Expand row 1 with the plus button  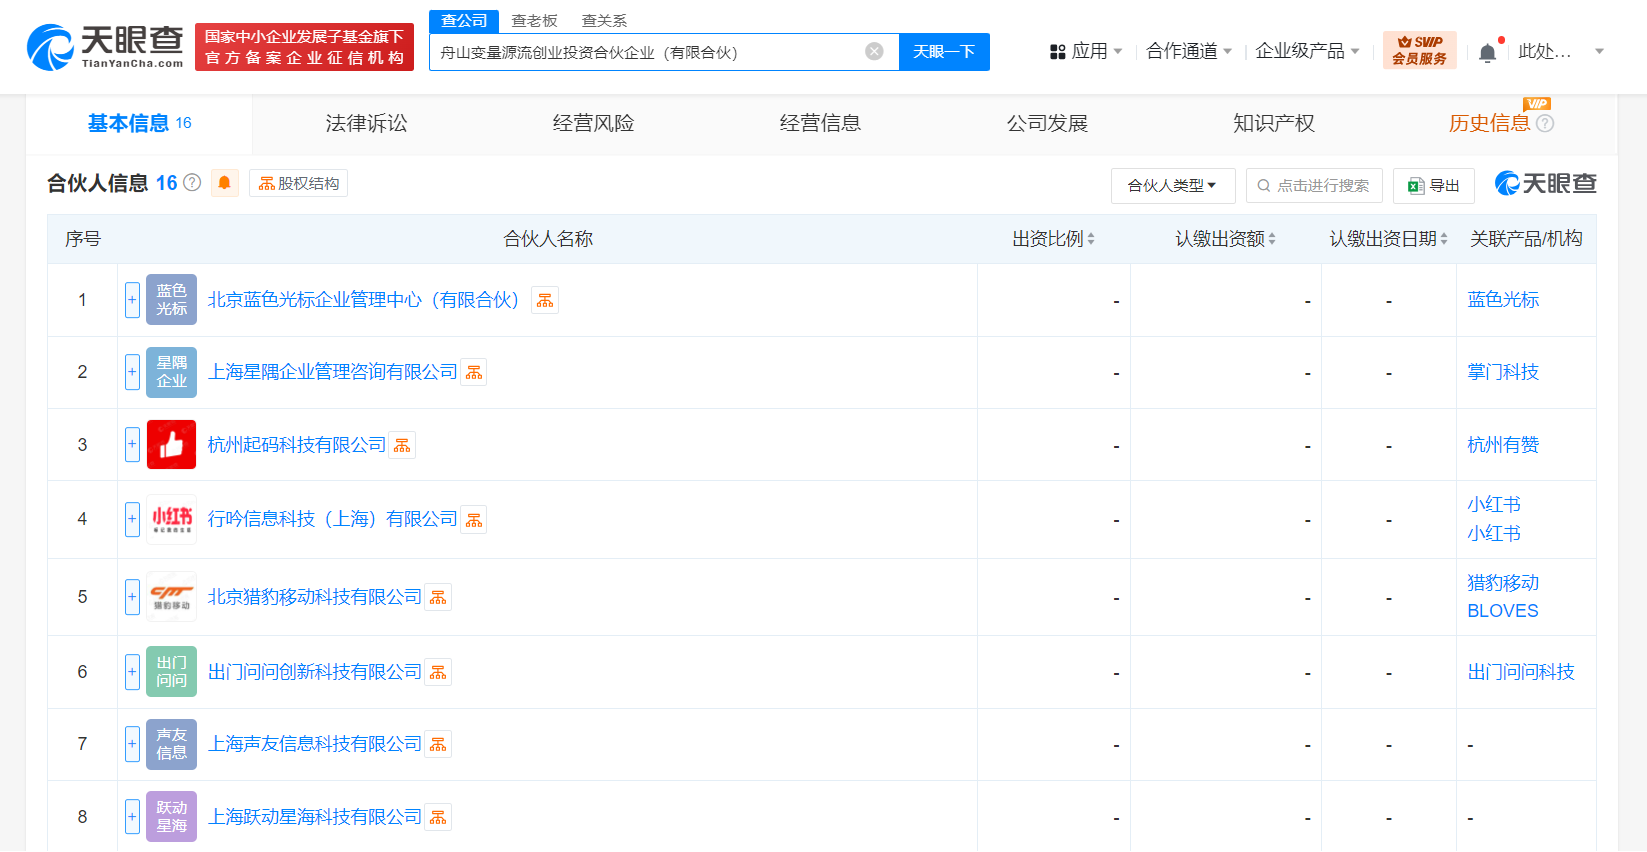(132, 300)
